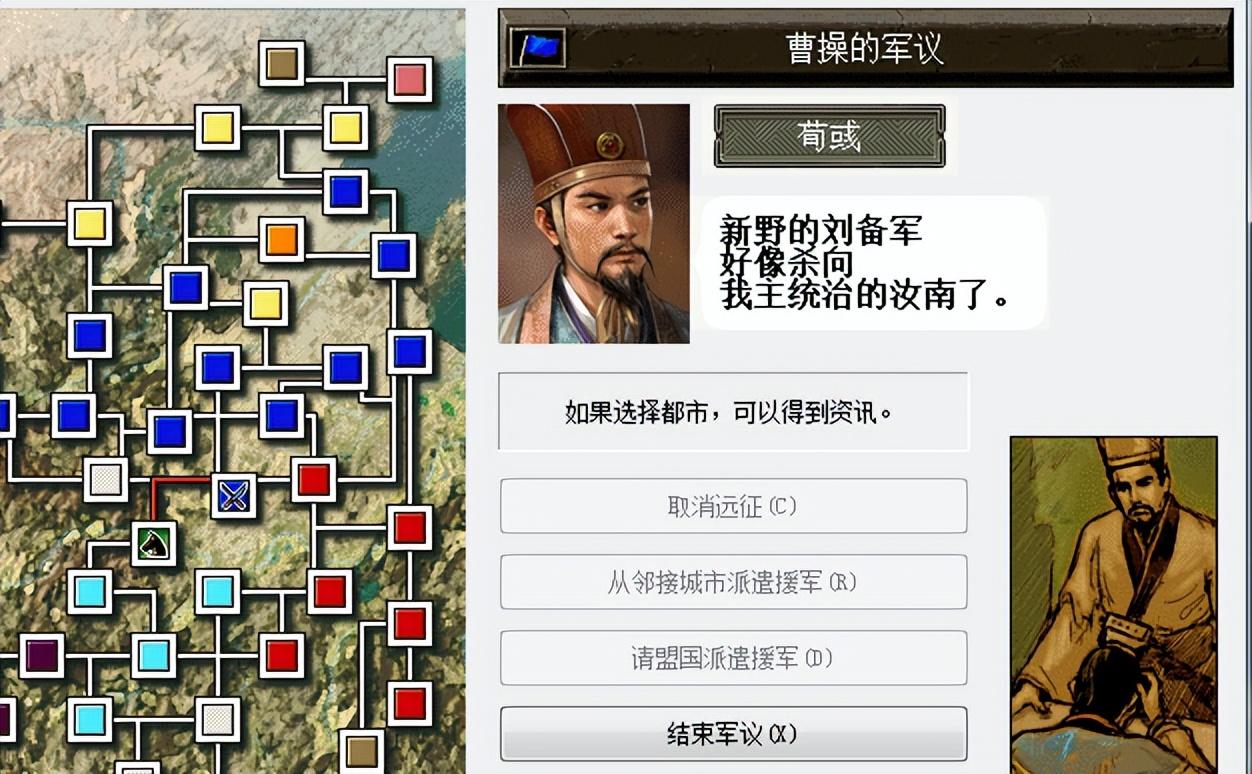Screen dimensions: 1252x774
Task: Click the 新野的刘备军 dialogue bubble
Action: point(873,263)
